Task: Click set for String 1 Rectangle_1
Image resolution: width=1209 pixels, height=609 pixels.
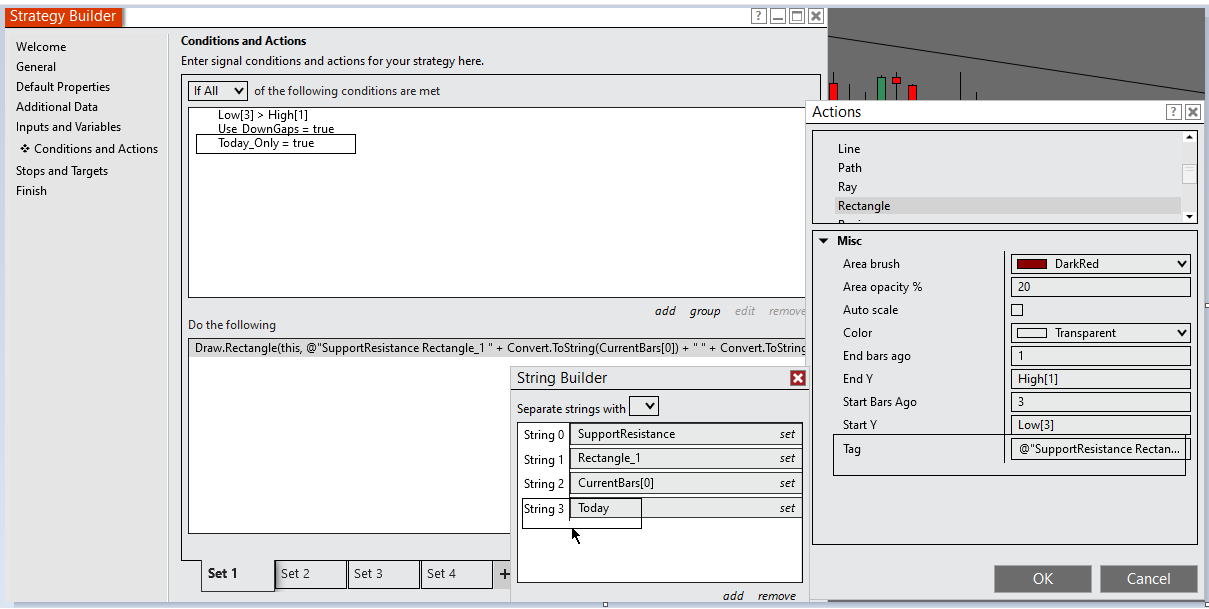Action: click(x=788, y=458)
